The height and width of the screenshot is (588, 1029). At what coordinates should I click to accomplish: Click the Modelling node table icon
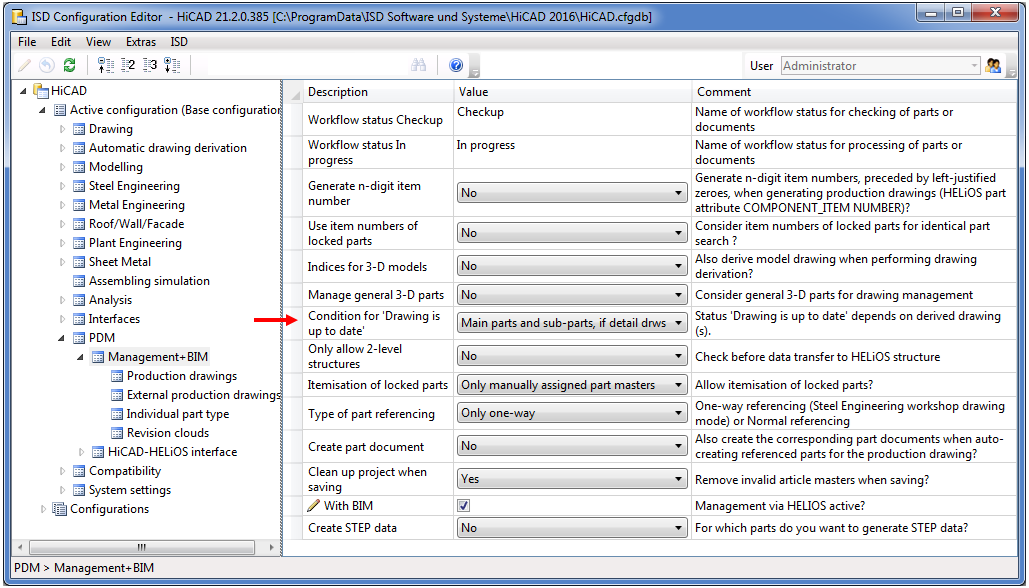pos(79,167)
